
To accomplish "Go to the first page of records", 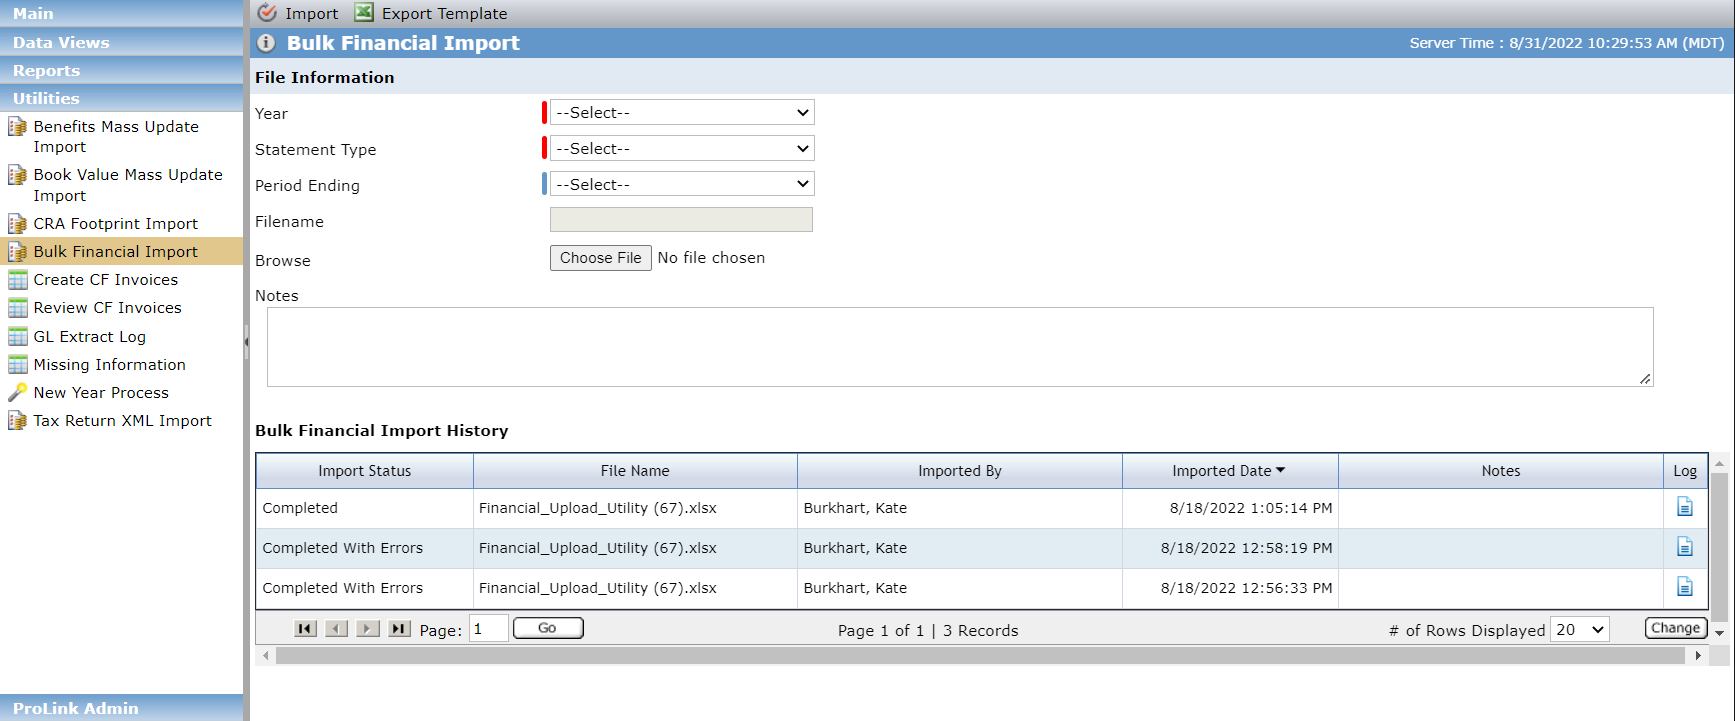I will point(305,629).
